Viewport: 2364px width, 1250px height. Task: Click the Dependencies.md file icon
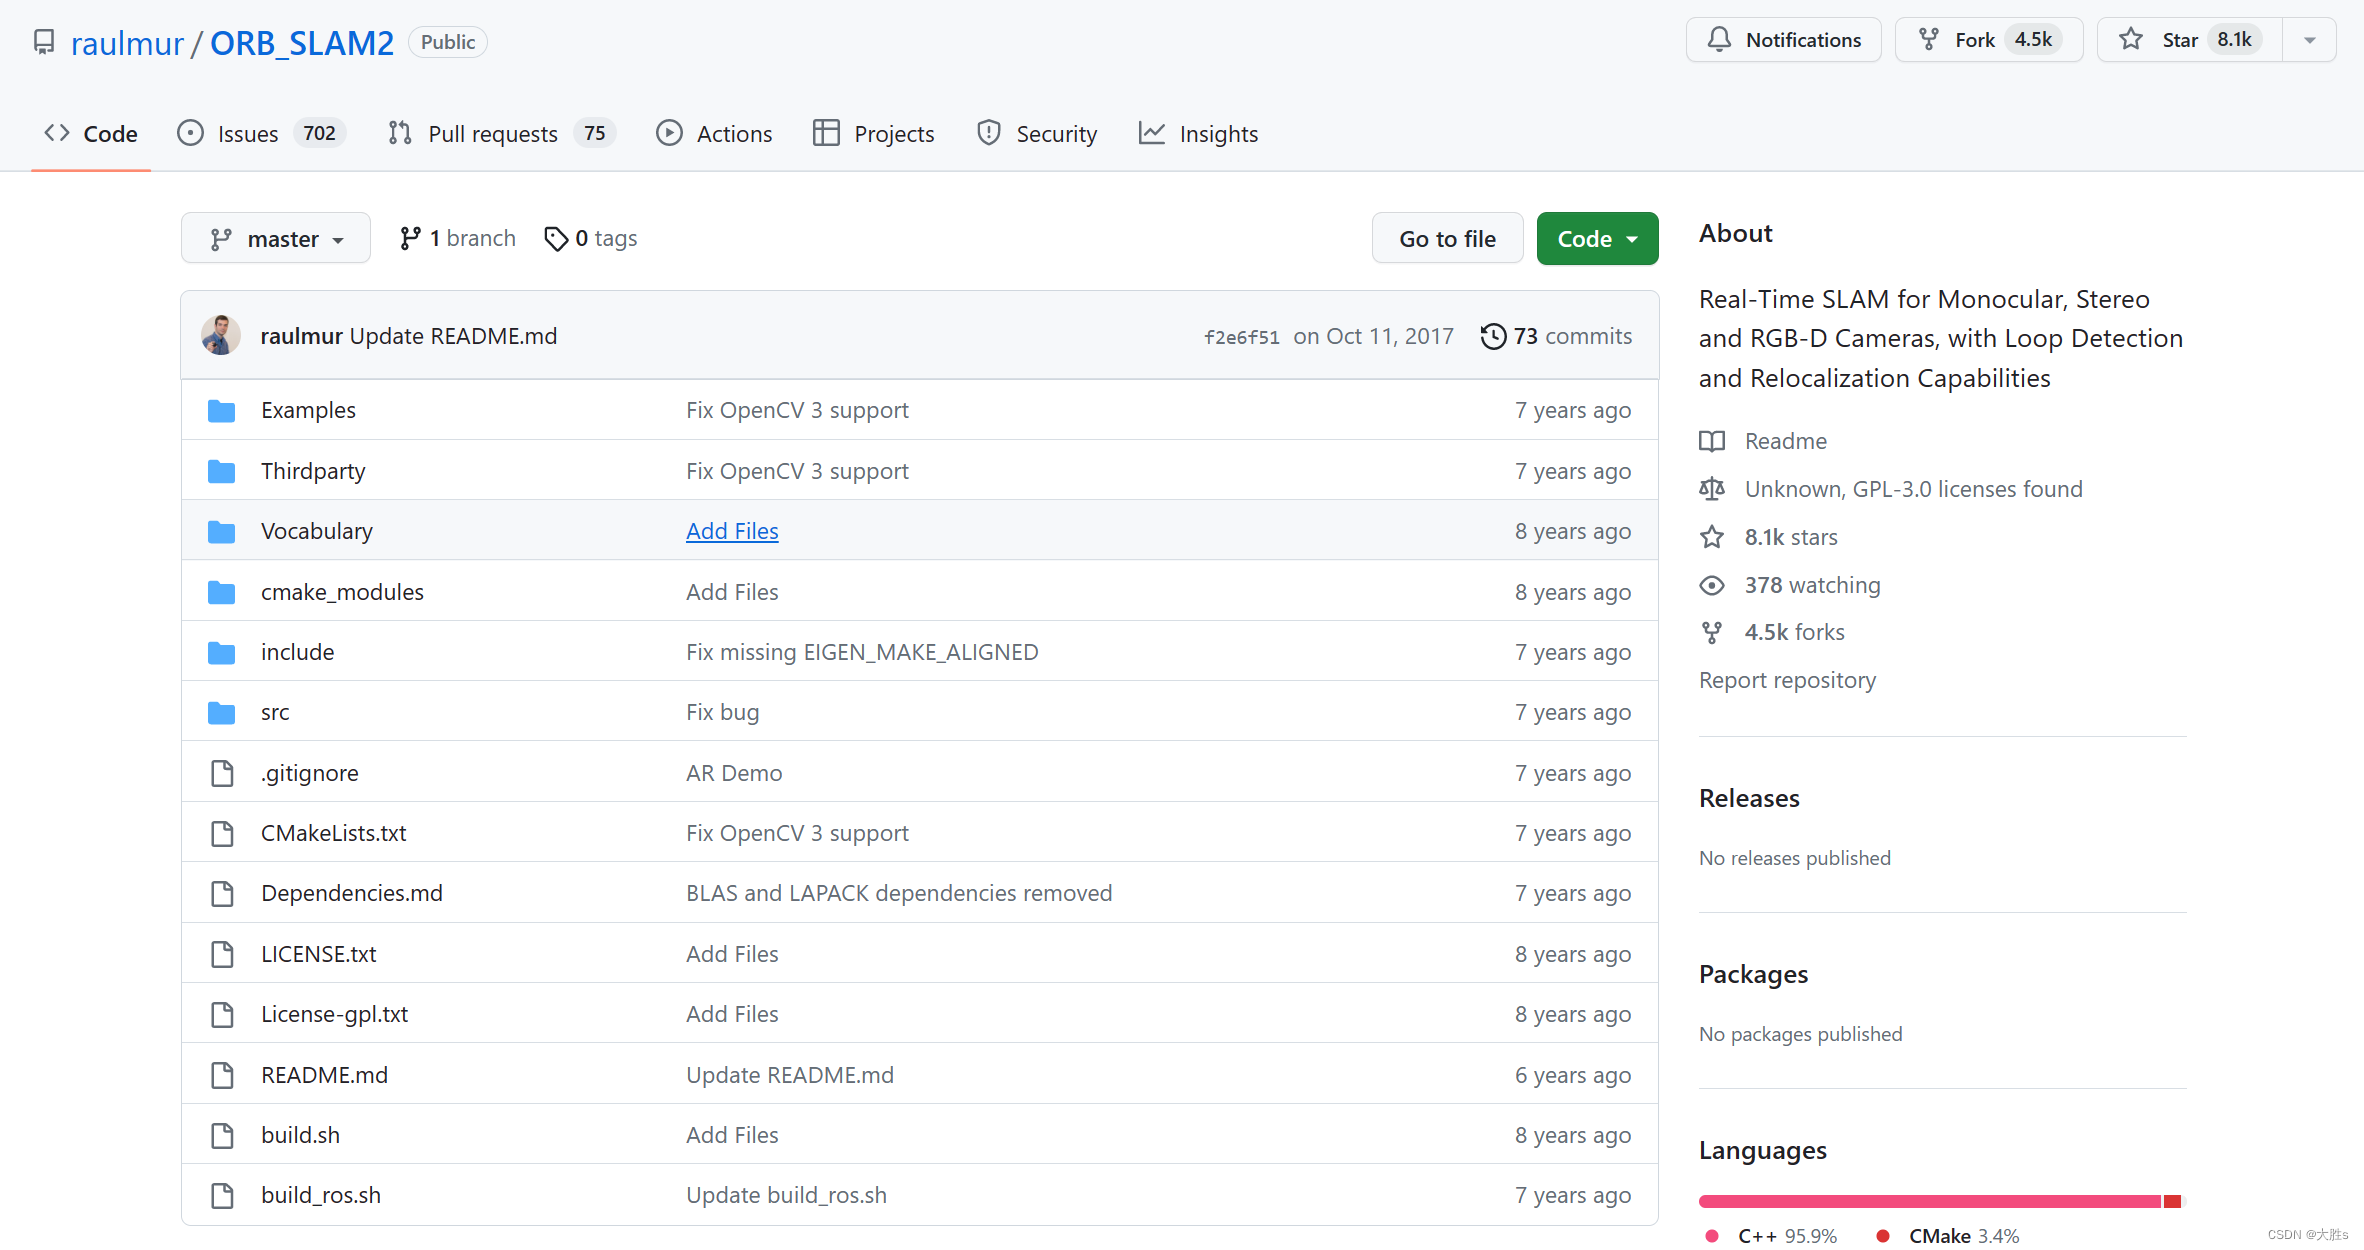[x=222, y=893]
